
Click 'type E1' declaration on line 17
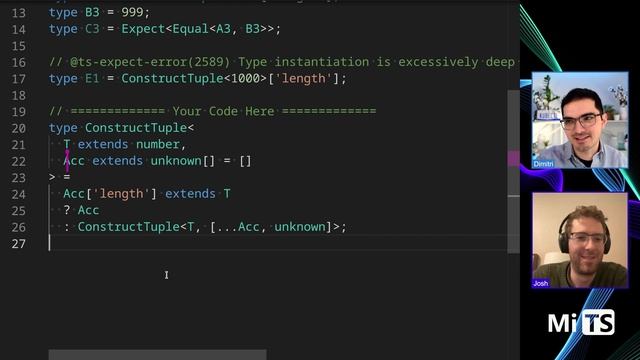74,78
